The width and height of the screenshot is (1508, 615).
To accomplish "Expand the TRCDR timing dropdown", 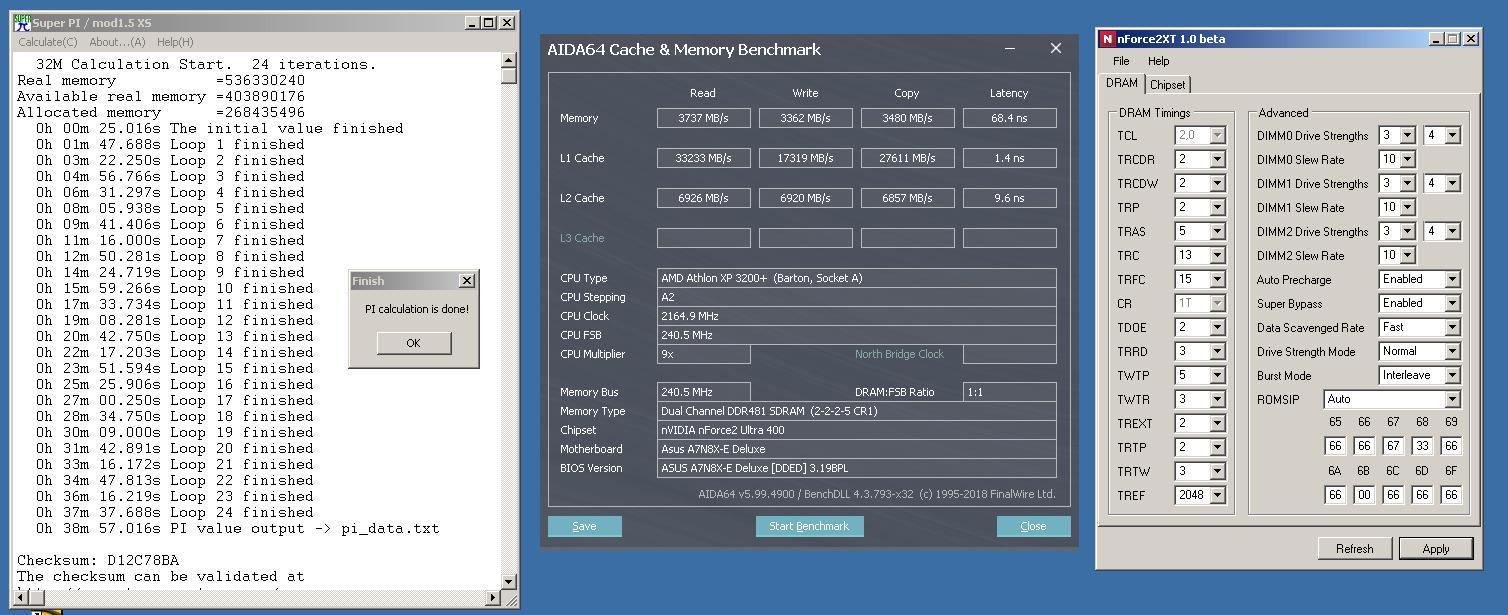I will click(x=1217, y=159).
